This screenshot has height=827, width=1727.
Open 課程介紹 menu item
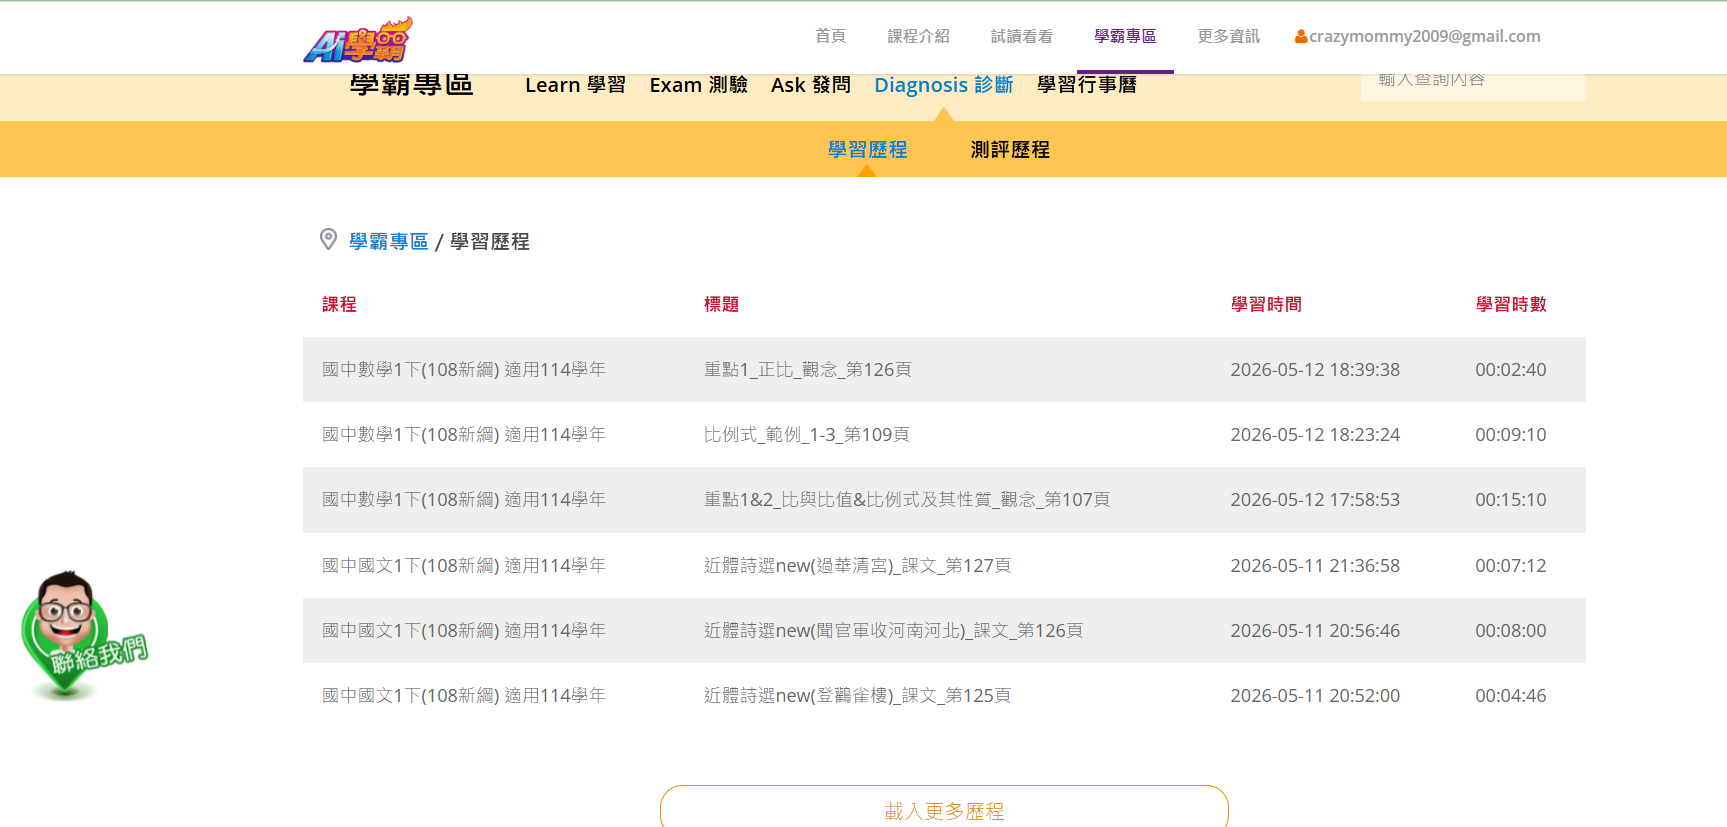pyautogui.click(x=918, y=36)
